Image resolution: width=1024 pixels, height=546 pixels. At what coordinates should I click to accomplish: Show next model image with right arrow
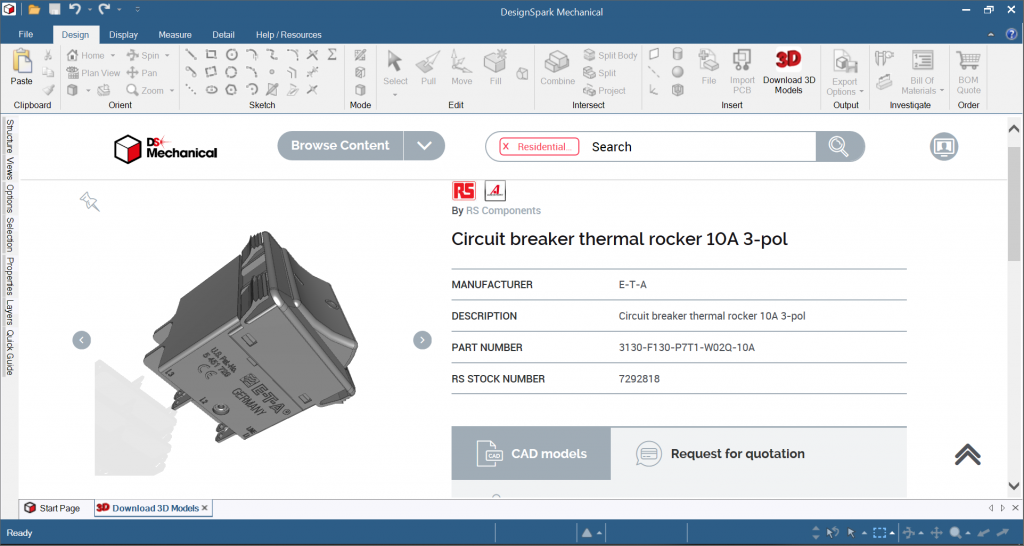tap(422, 340)
